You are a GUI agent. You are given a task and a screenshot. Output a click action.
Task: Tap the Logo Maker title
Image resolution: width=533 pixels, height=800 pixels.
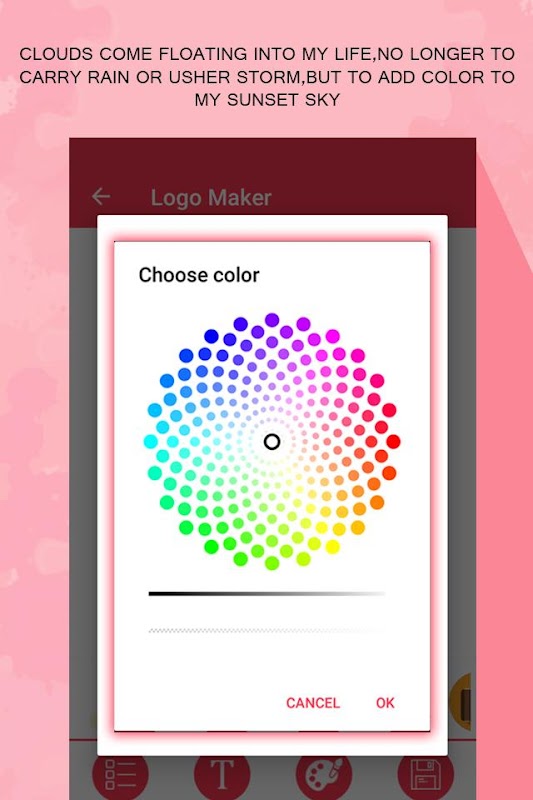tap(211, 197)
